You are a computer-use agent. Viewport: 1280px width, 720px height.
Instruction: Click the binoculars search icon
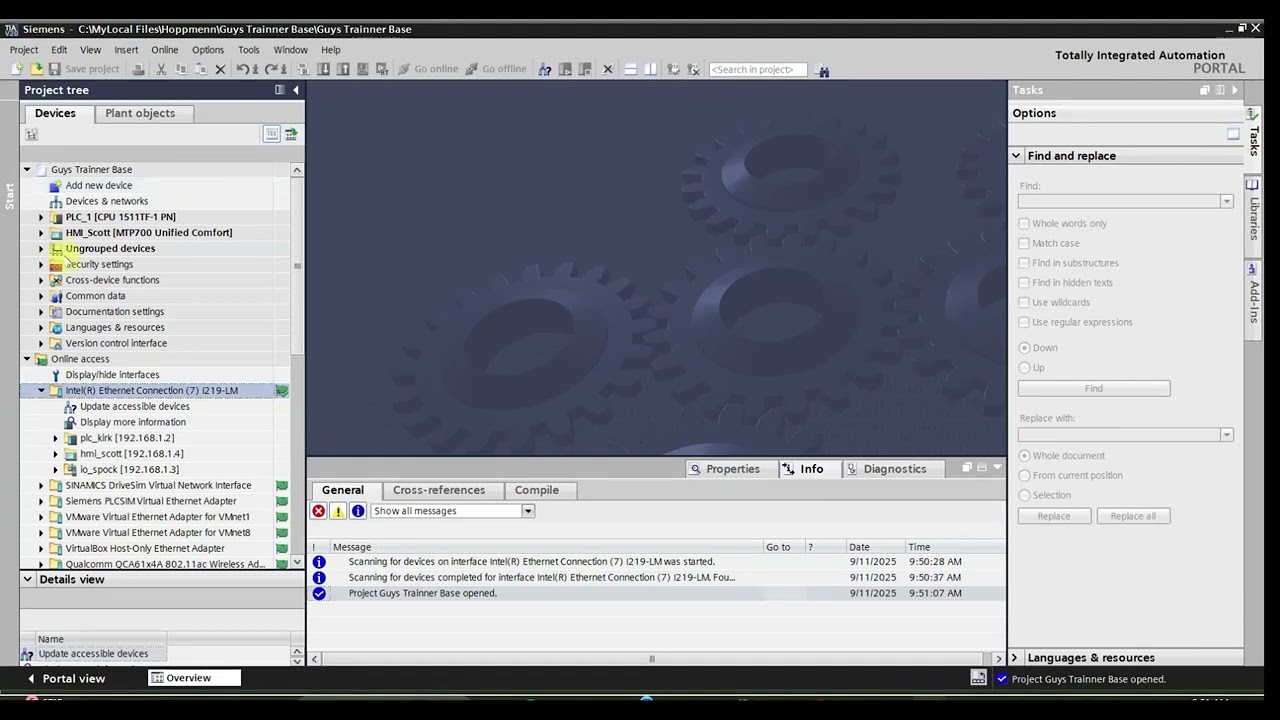tap(822, 70)
